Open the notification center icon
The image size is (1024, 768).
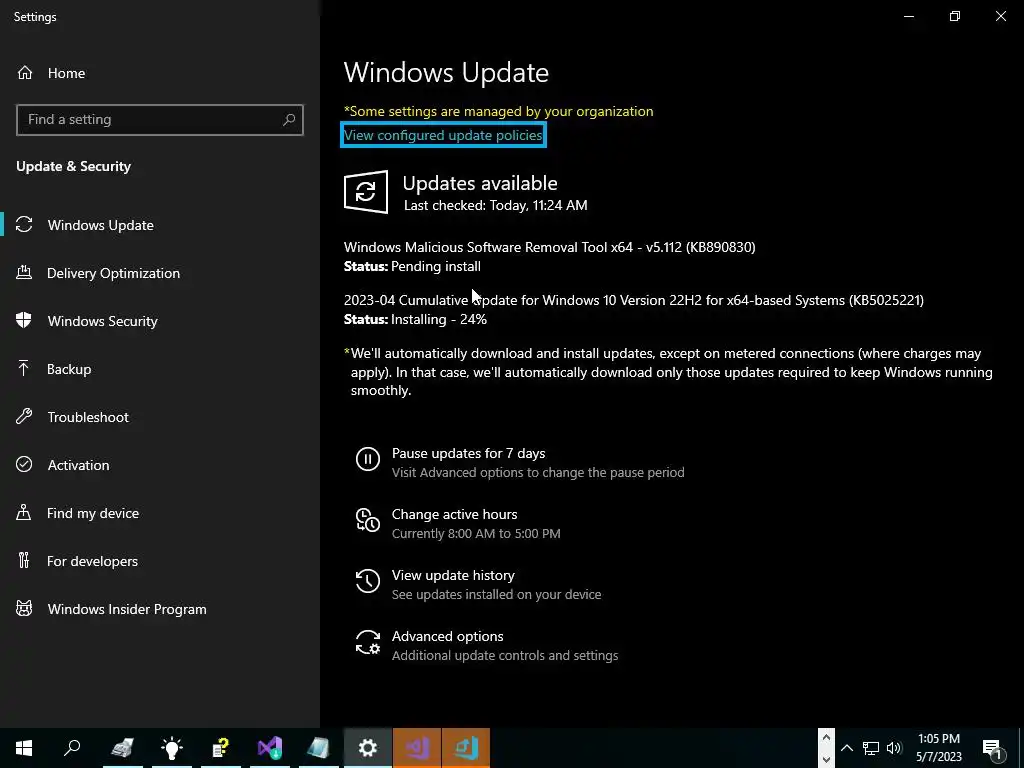(x=992, y=748)
